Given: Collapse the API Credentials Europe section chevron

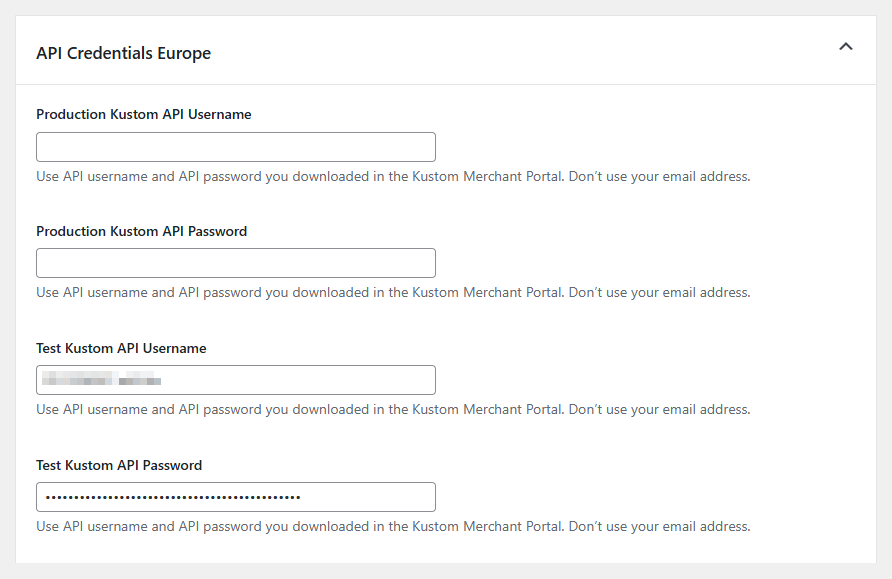Looking at the screenshot, I should coord(846,47).
